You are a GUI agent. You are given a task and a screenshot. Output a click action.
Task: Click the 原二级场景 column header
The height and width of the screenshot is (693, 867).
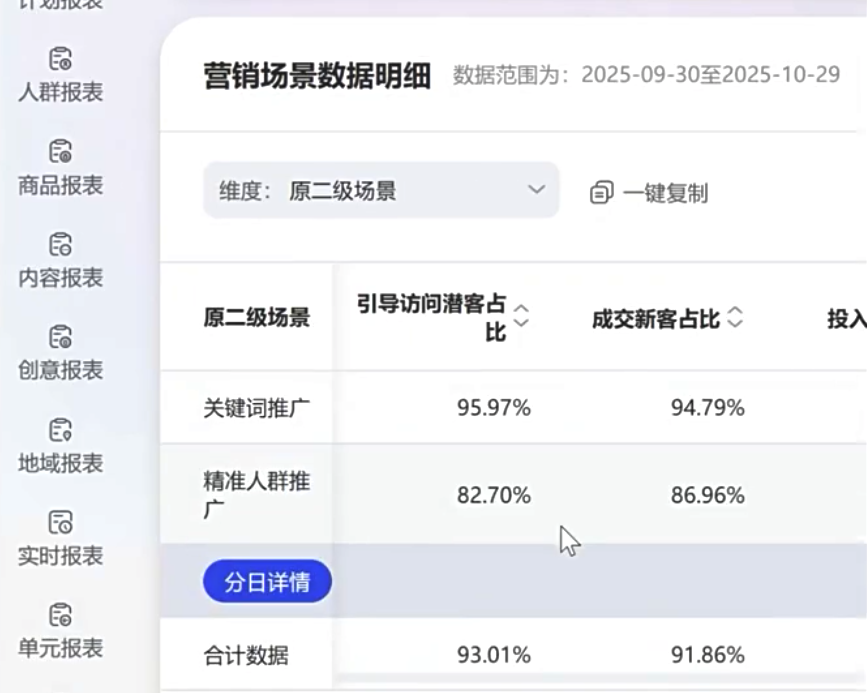(256, 318)
